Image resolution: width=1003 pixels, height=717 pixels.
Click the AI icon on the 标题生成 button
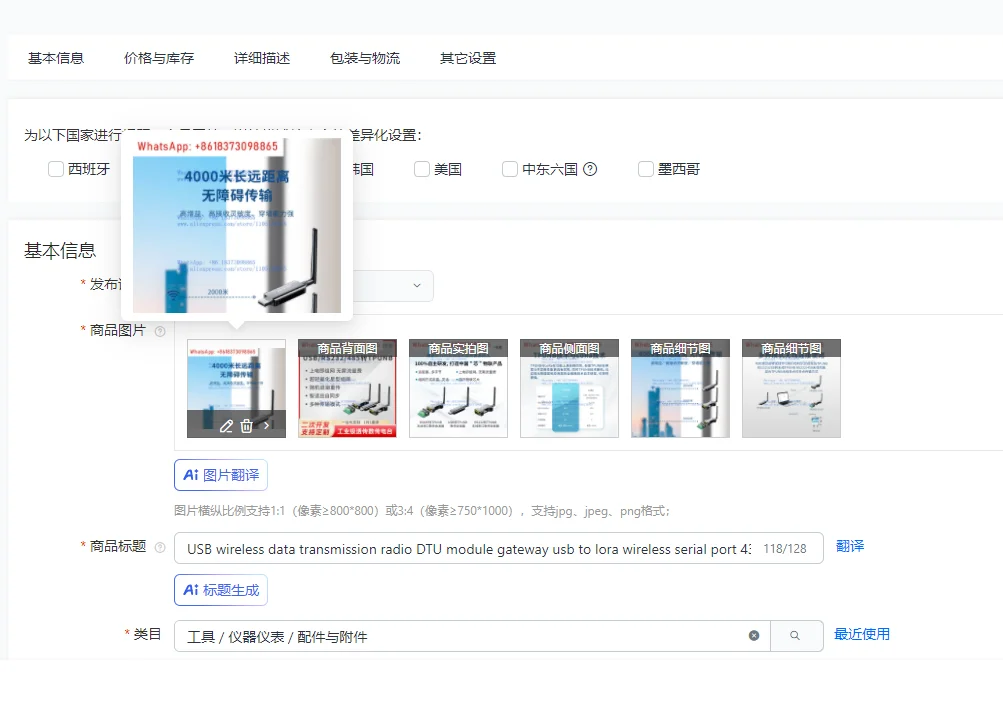point(191,589)
